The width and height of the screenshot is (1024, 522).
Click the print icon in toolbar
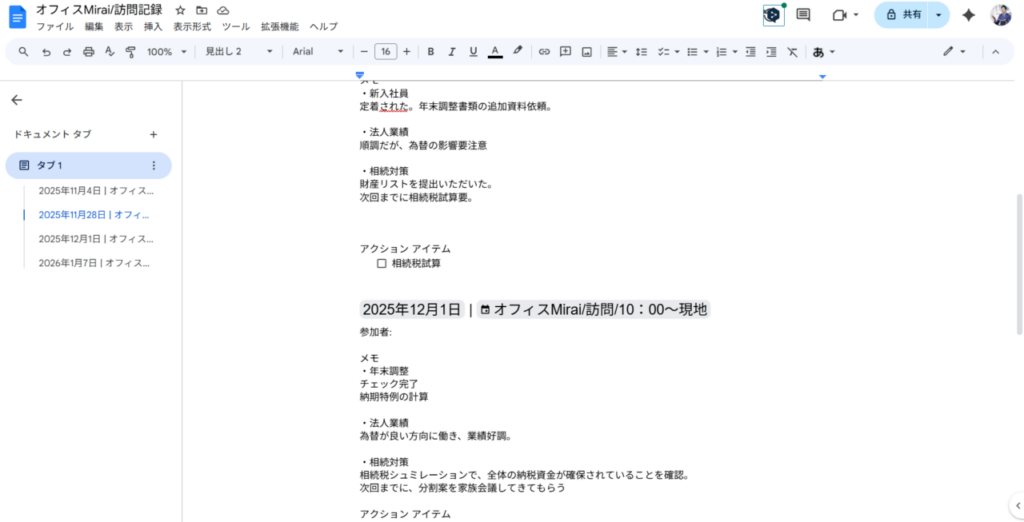point(88,52)
